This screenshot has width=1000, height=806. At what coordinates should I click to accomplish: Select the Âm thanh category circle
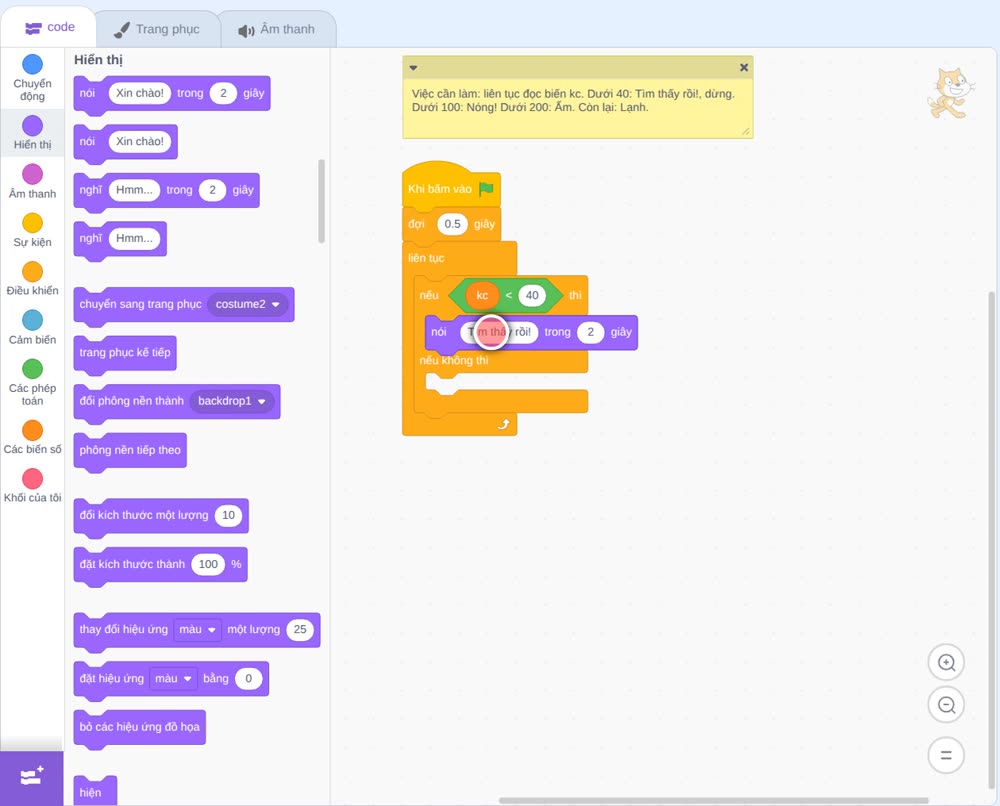33,174
